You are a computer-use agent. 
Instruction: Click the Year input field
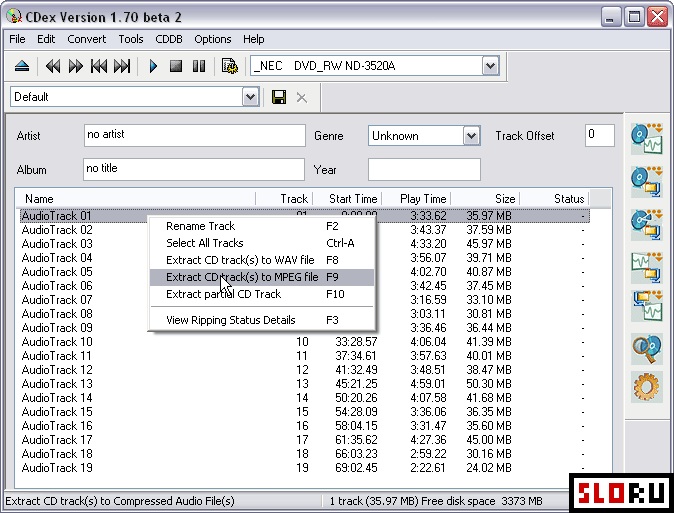(424, 169)
